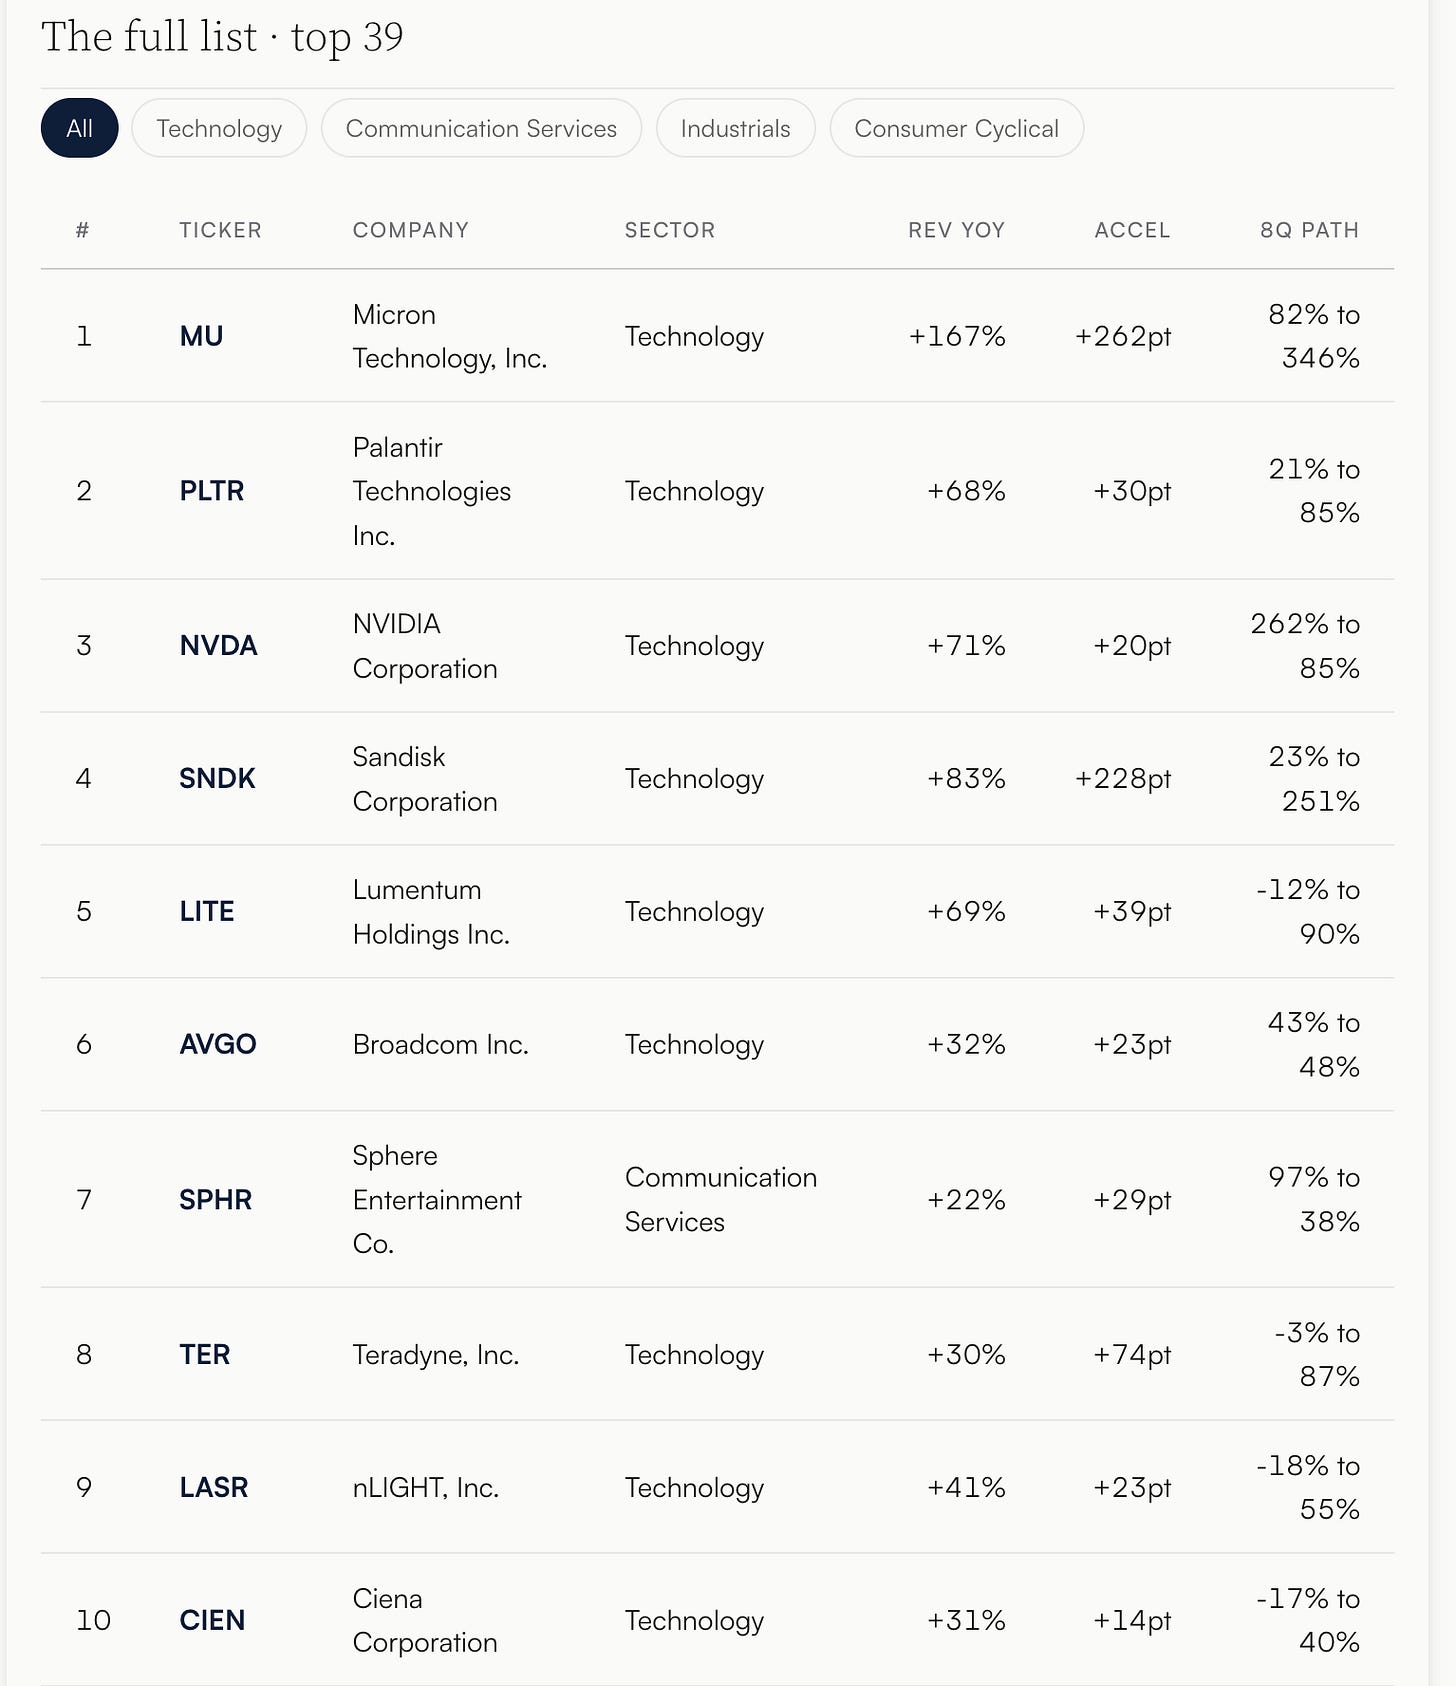Open the MU ticker link
The width and height of the screenshot is (1456, 1686).
[201, 336]
